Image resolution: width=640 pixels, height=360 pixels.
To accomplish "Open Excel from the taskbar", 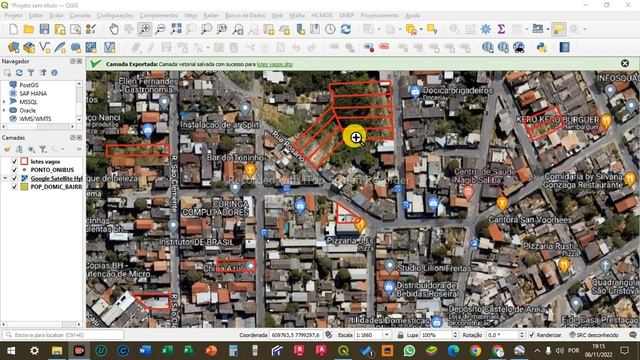I will (x=167, y=351).
